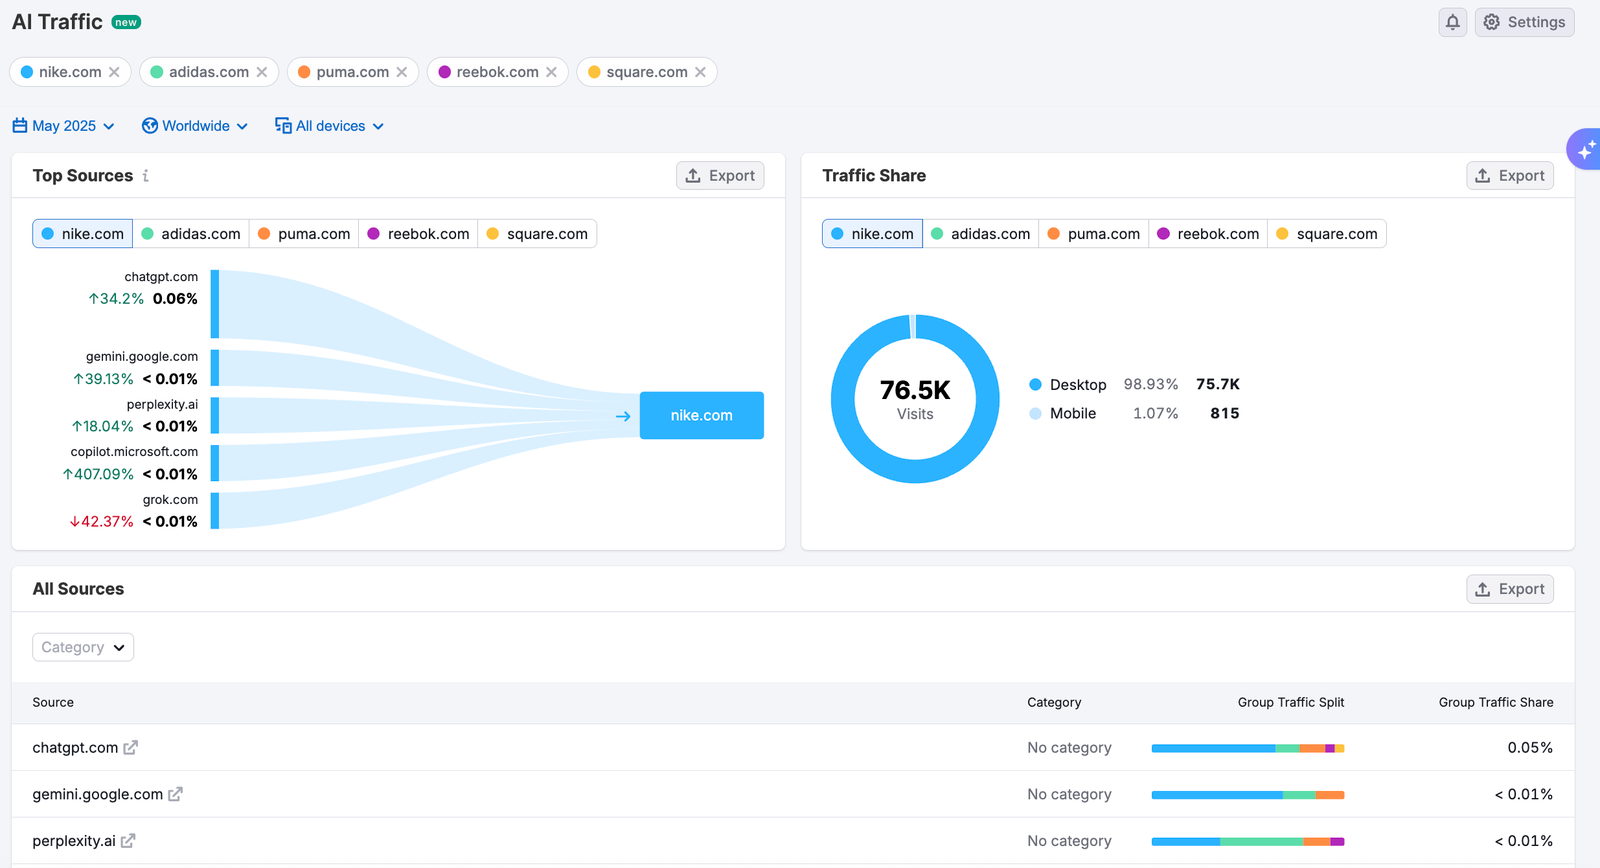Click the Top Sources info icon
The width and height of the screenshot is (1600, 868).
tap(146, 175)
